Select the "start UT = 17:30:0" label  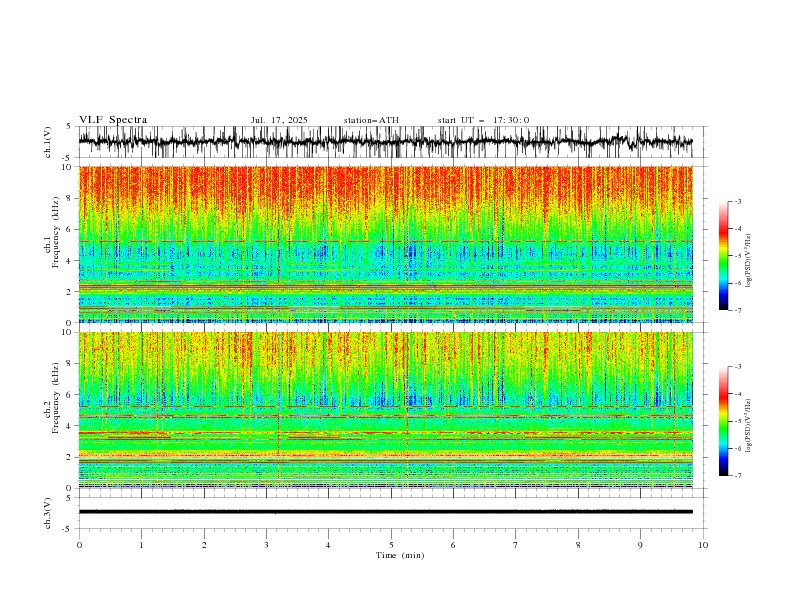(483, 120)
